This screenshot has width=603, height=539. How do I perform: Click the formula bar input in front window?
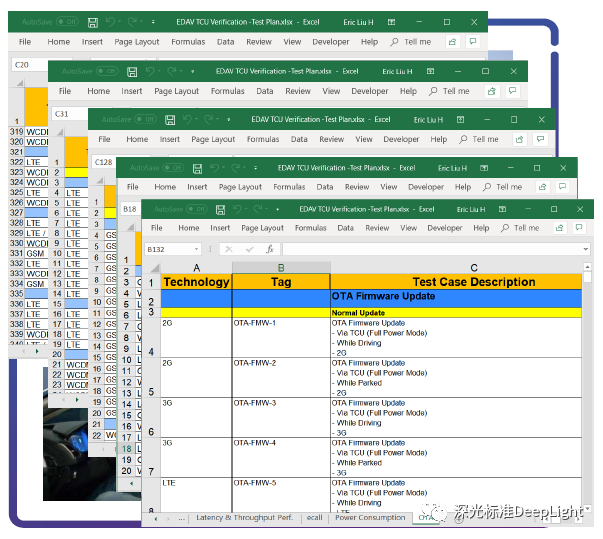(x=432, y=249)
